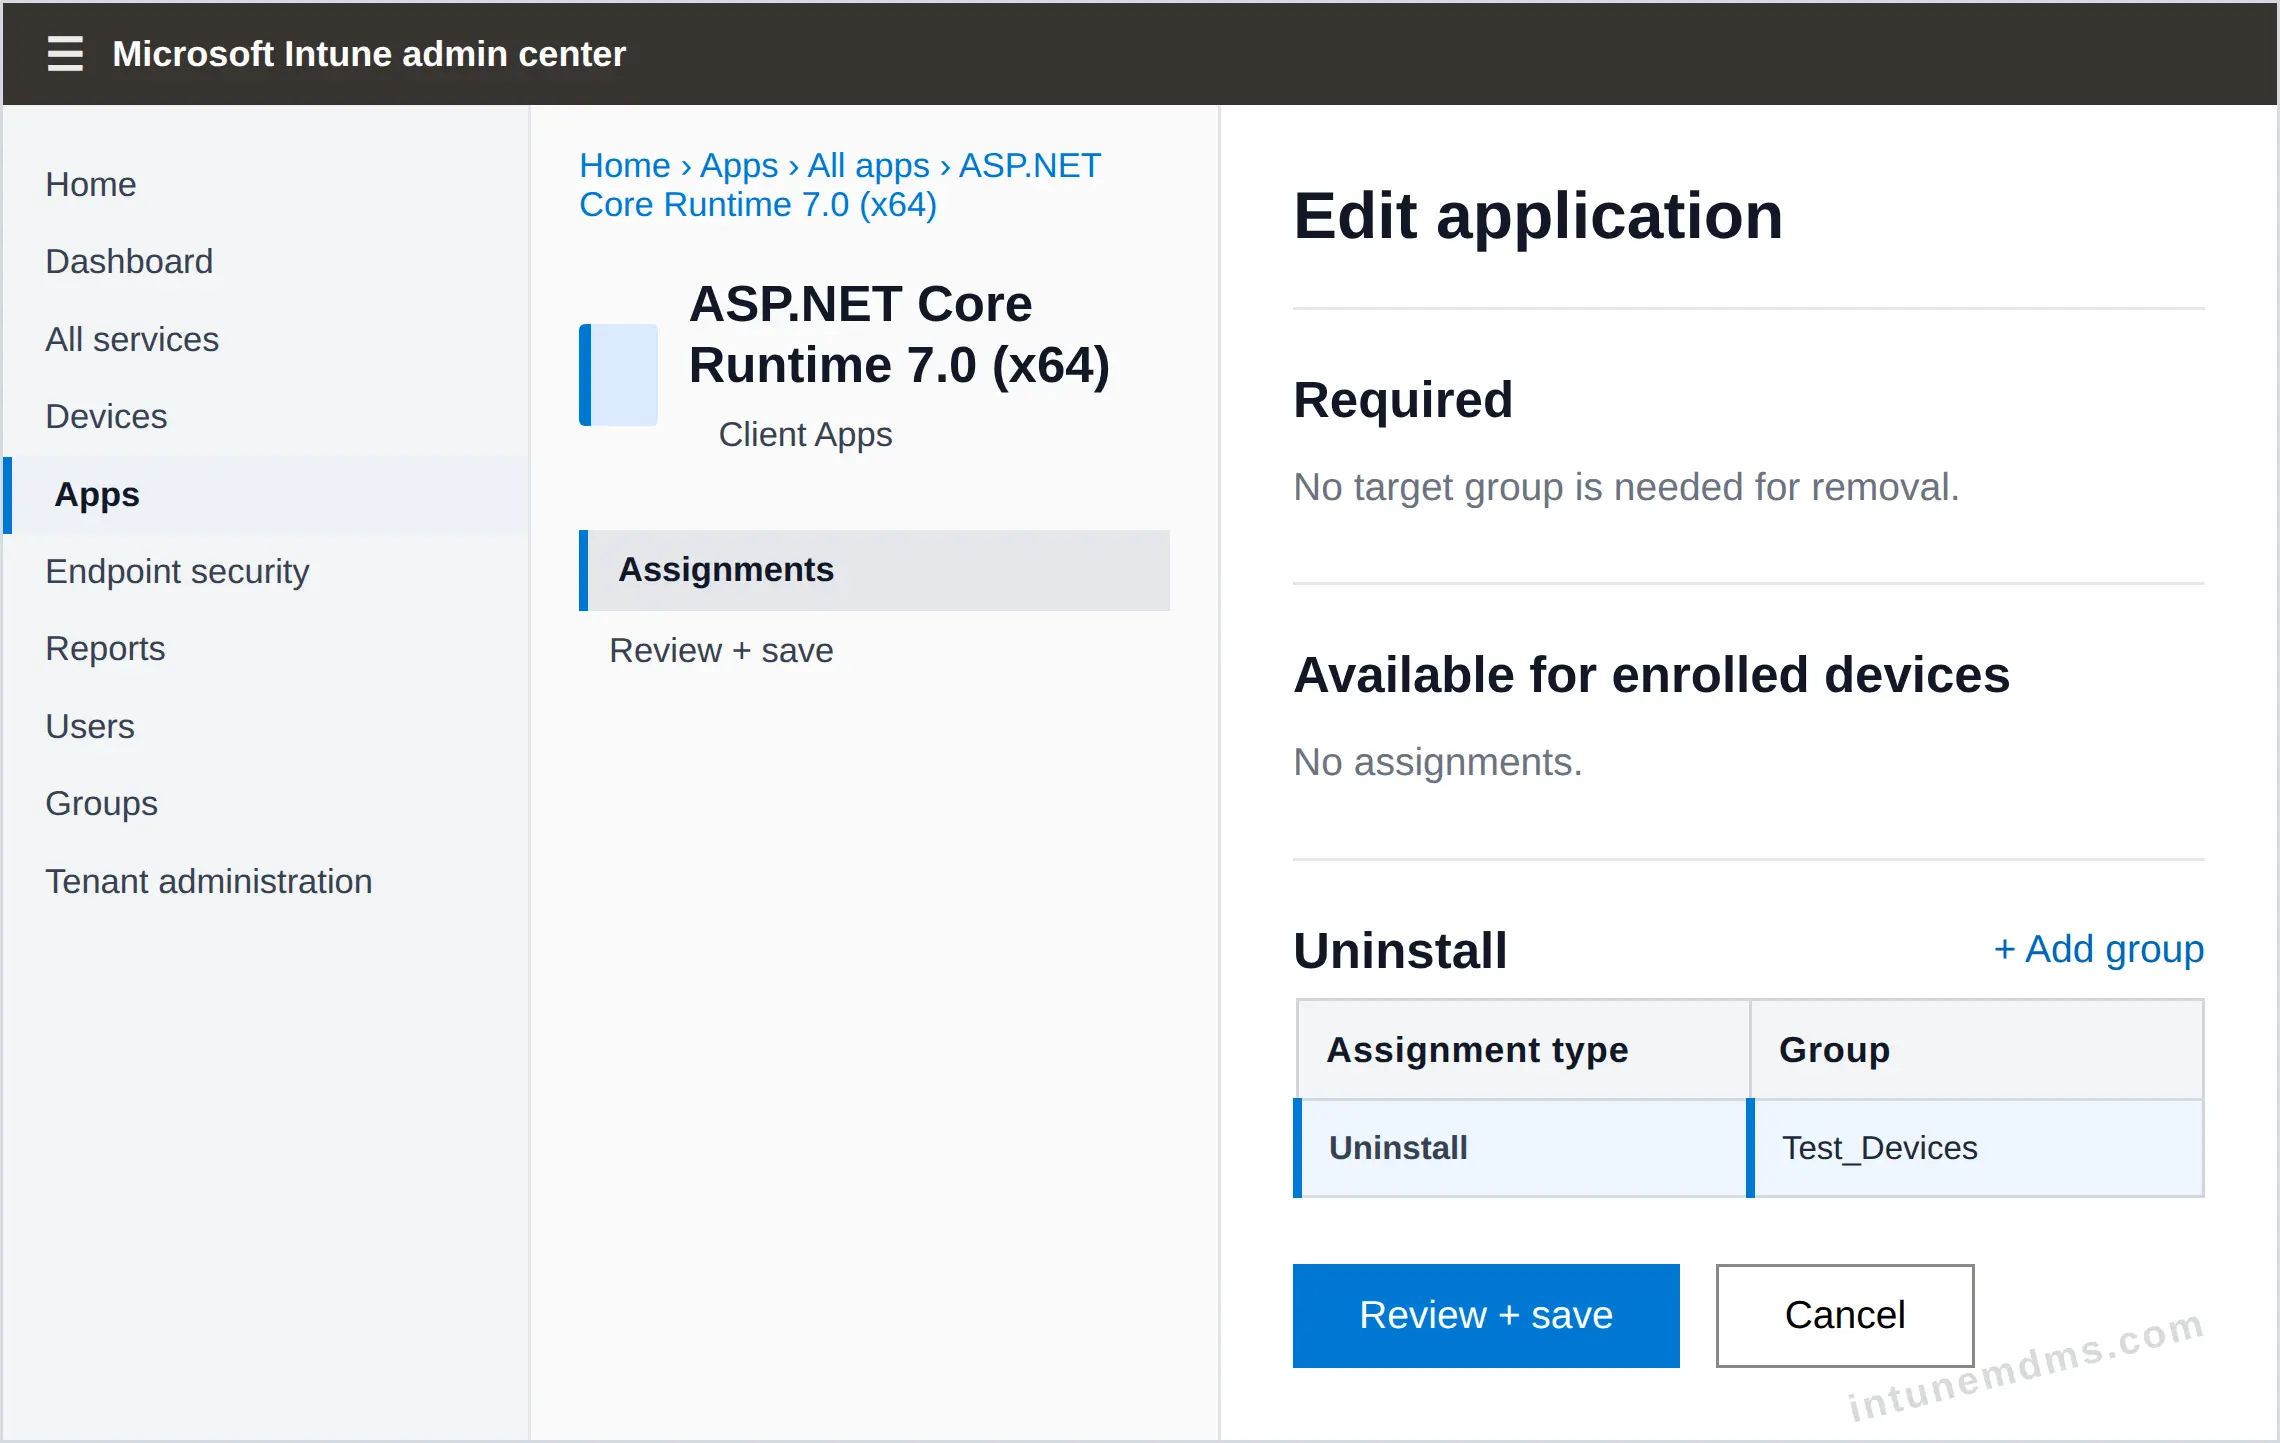This screenshot has width=2280, height=1443.
Task: Navigate to Reports
Action: [105, 649]
